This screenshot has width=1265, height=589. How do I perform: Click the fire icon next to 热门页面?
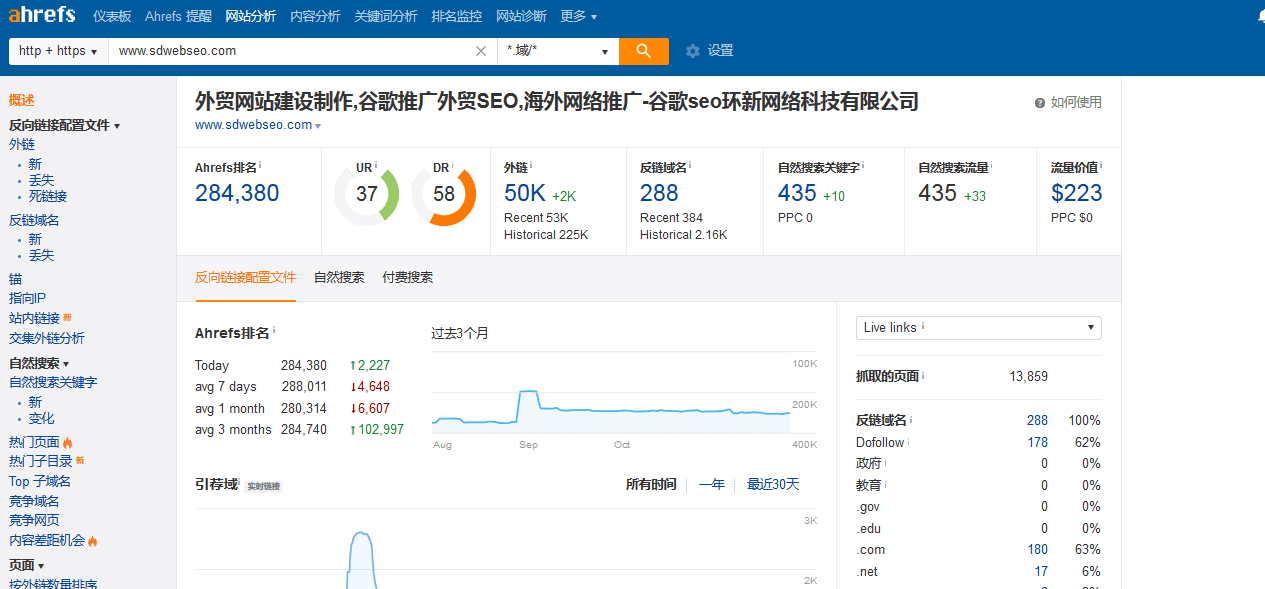click(x=68, y=442)
